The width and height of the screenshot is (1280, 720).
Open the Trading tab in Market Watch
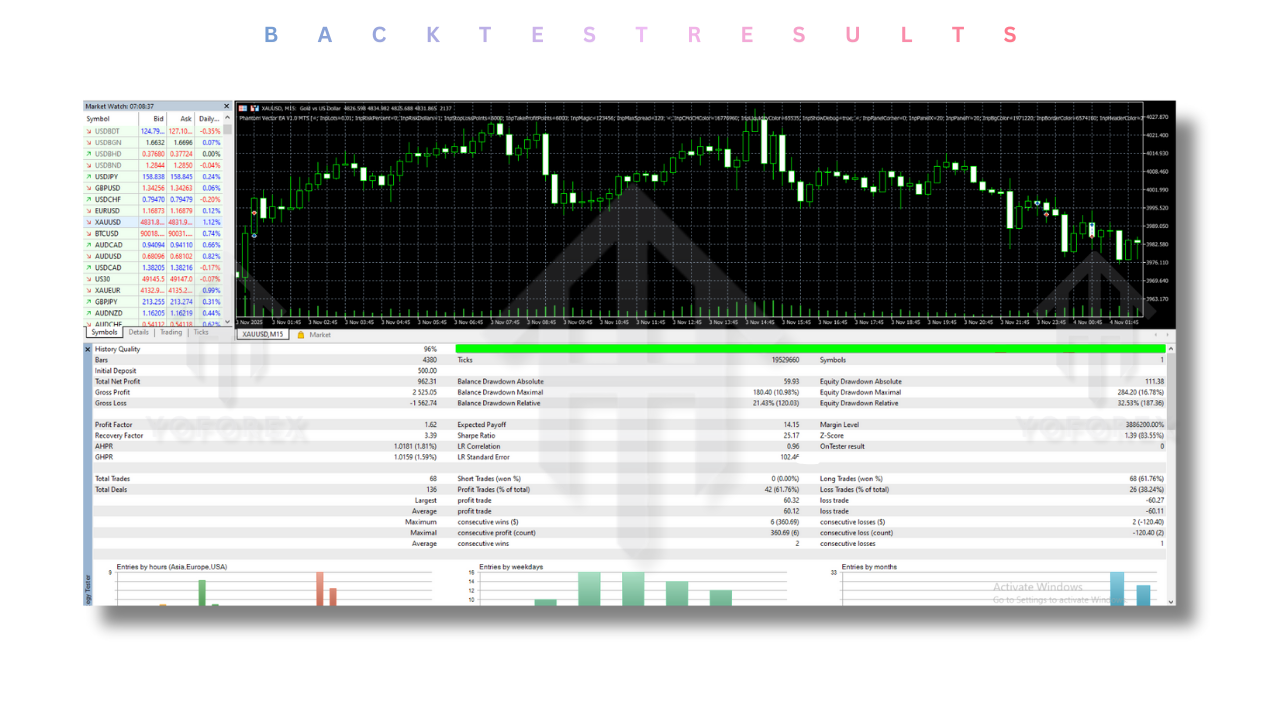point(171,332)
